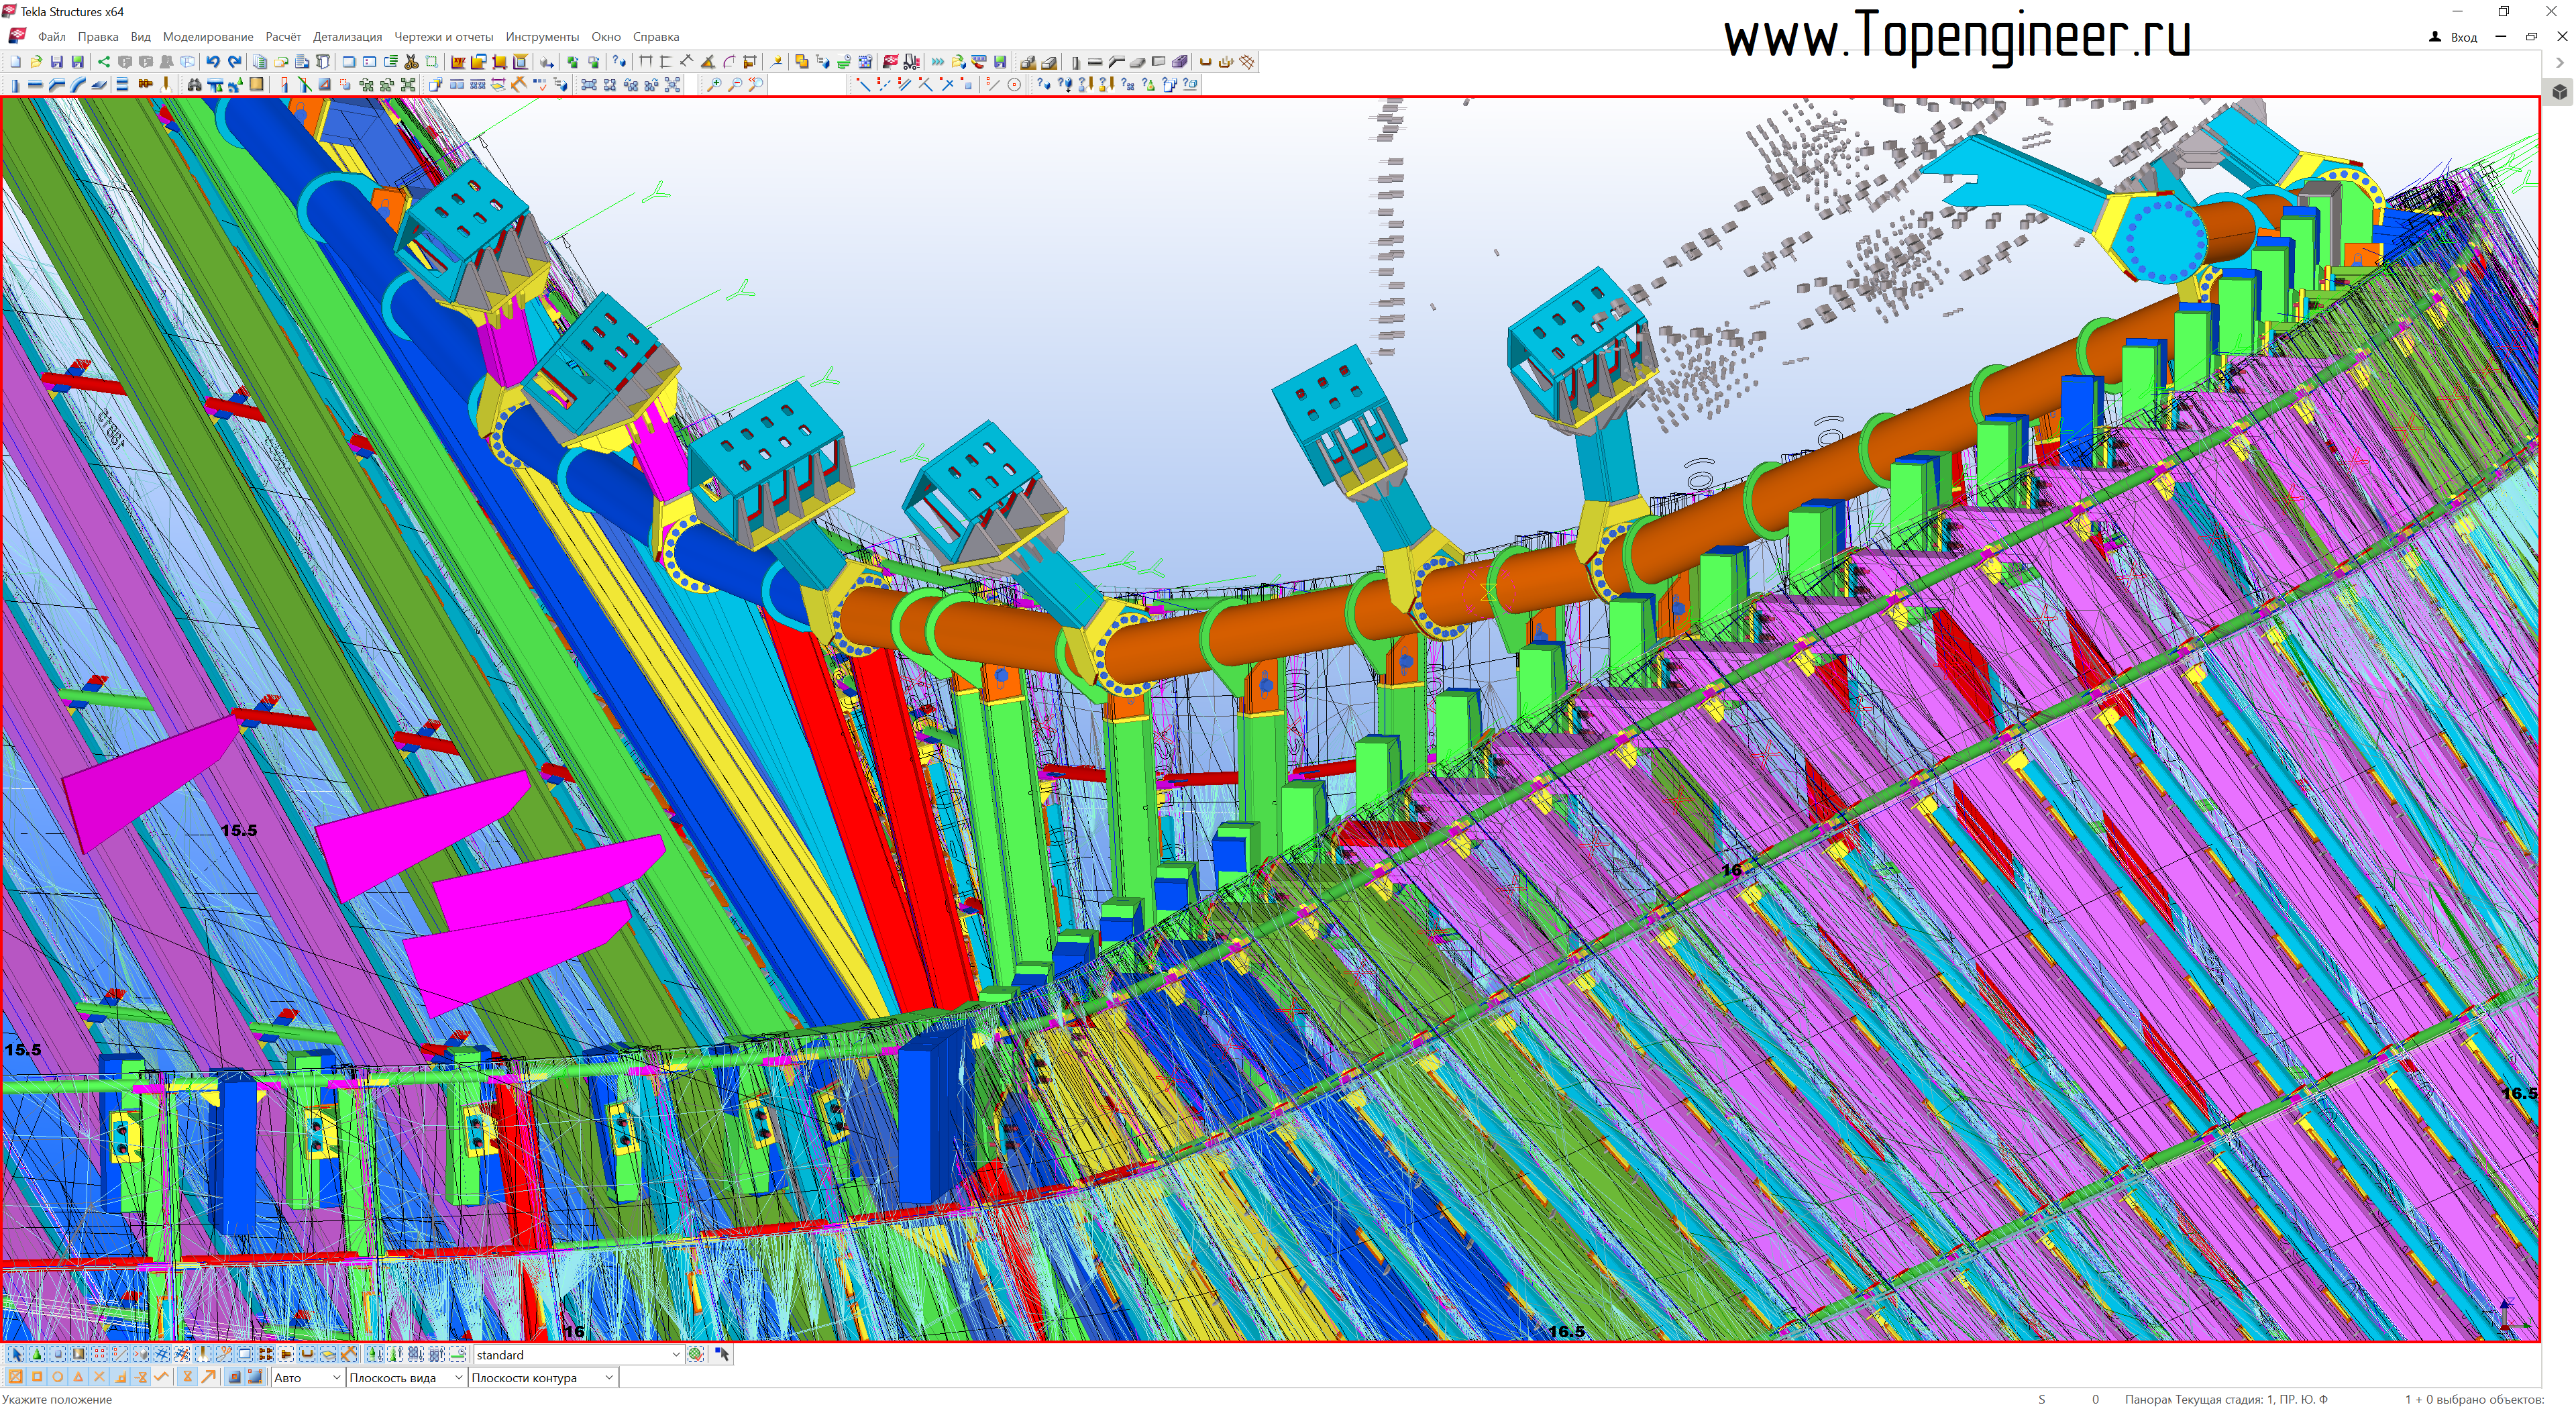Toggle snap to midpoints triangle switch

click(x=78, y=1377)
